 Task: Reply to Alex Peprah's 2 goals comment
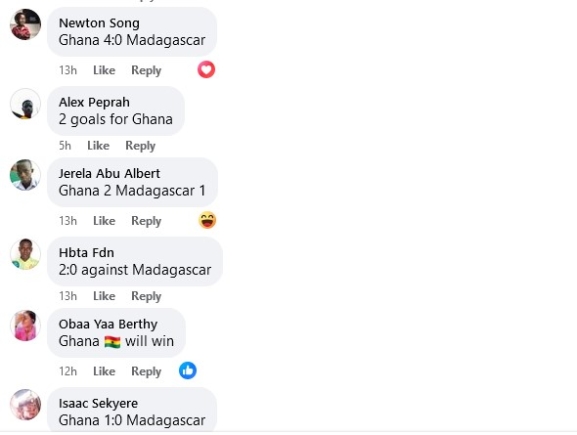(140, 146)
